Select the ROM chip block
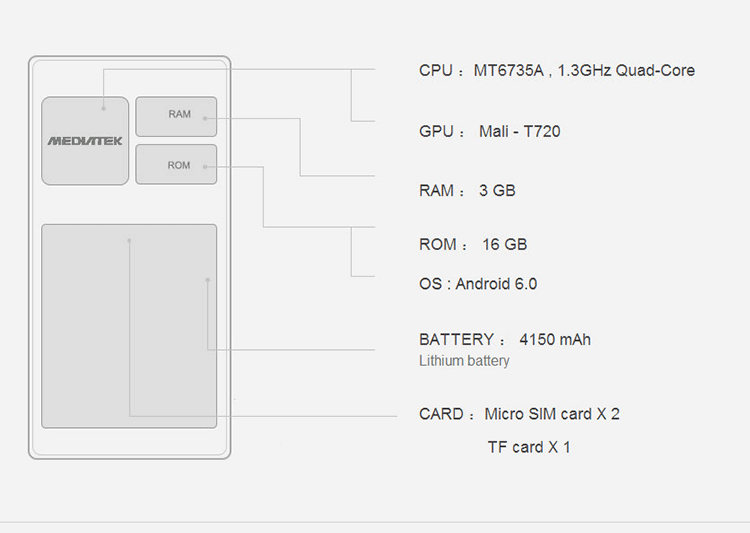 (176, 164)
